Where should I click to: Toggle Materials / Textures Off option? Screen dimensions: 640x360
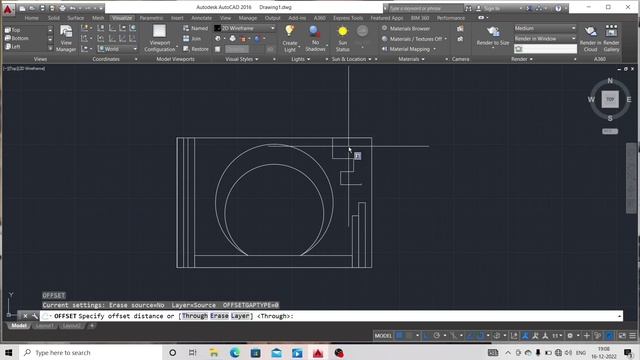[414, 39]
